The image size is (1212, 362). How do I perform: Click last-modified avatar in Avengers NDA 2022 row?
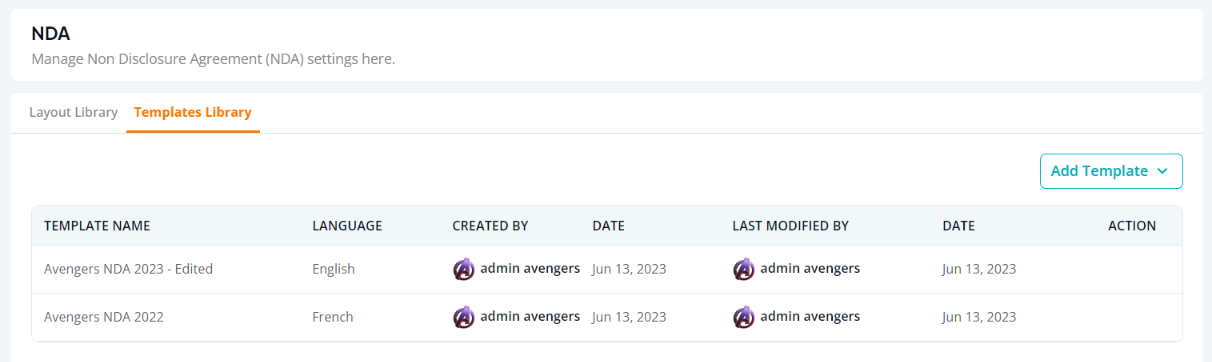coord(744,317)
